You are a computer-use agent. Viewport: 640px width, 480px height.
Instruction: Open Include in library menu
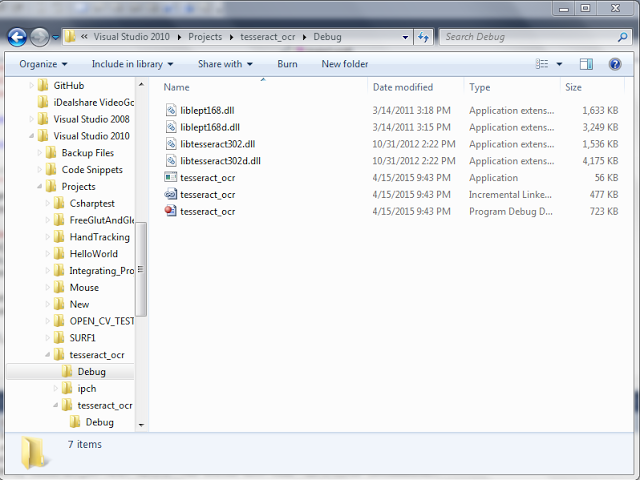click(132, 64)
